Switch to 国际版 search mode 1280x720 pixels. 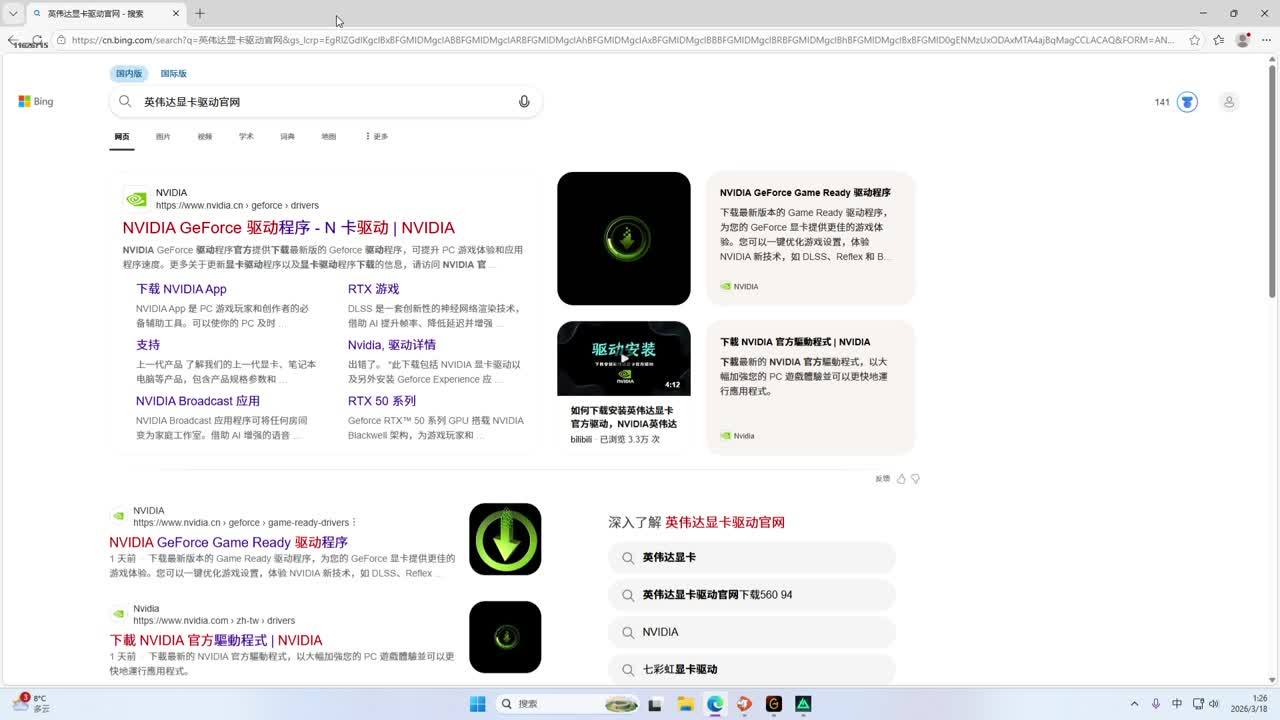(173, 74)
